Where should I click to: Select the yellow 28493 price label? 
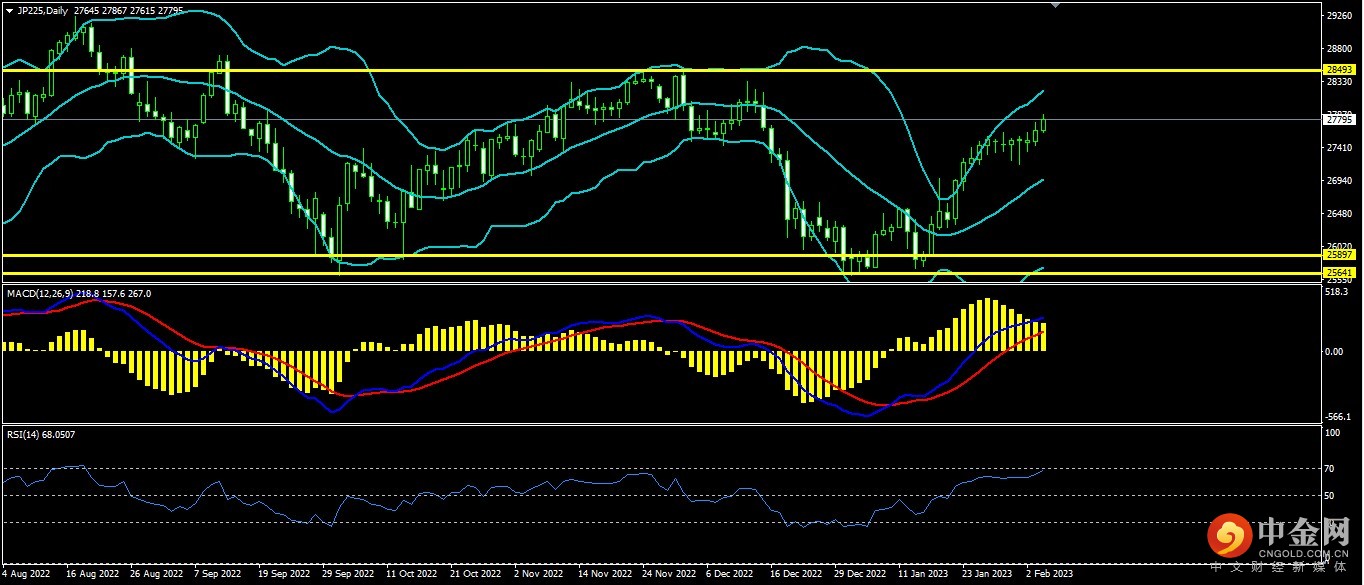[x=1338, y=70]
